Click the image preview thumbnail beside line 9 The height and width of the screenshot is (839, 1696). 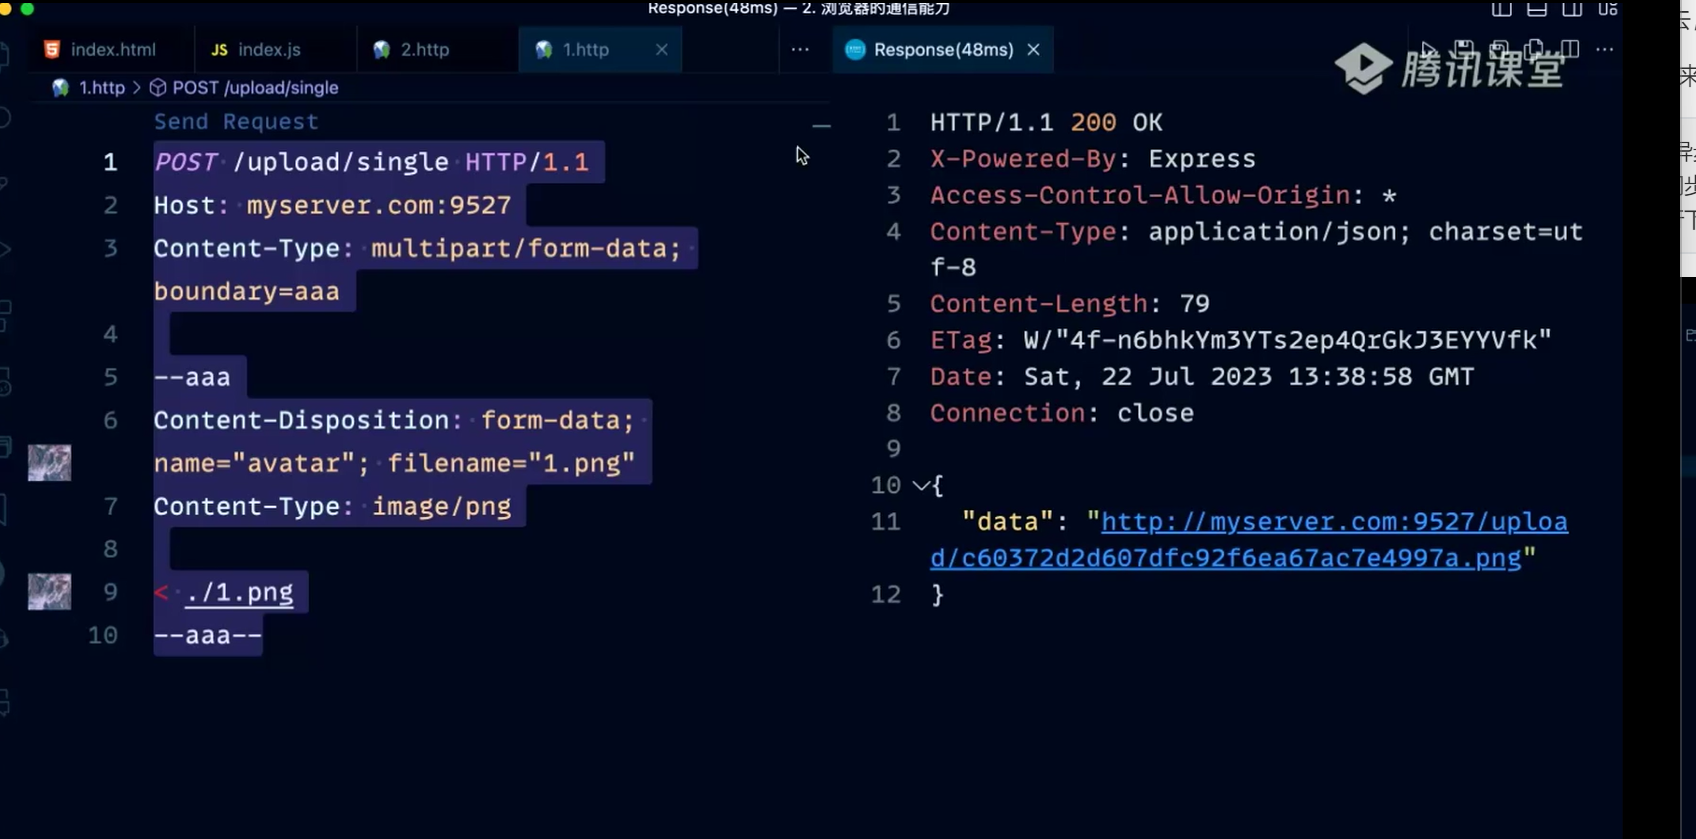[49, 592]
